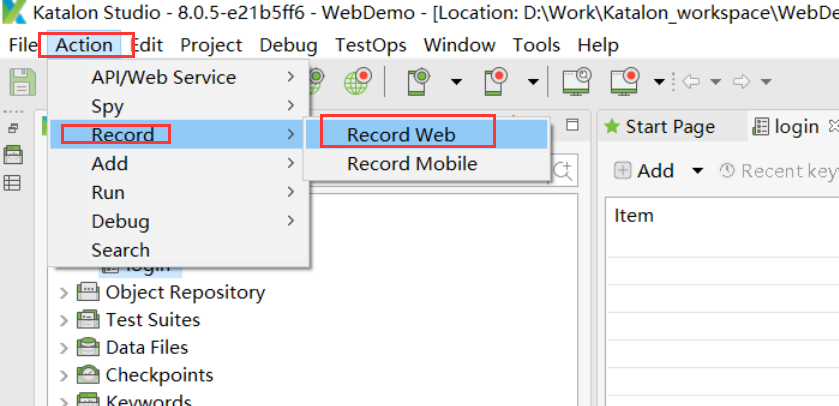Select Record Web from the submenu
The height and width of the screenshot is (406, 839).
pyautogui.click(x=401, y=135)
